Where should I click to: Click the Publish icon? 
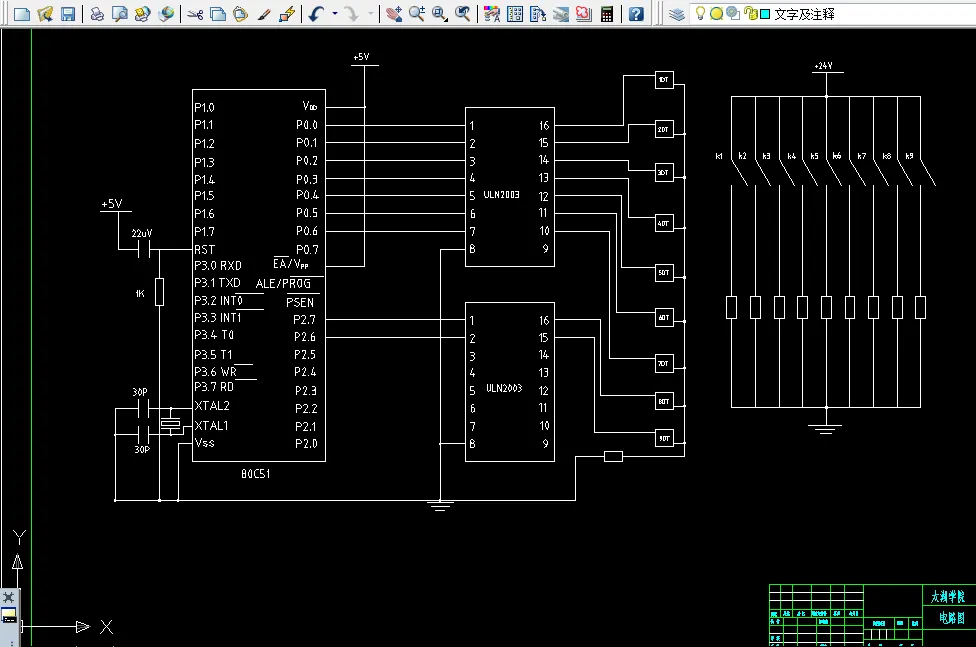[143, 14]
